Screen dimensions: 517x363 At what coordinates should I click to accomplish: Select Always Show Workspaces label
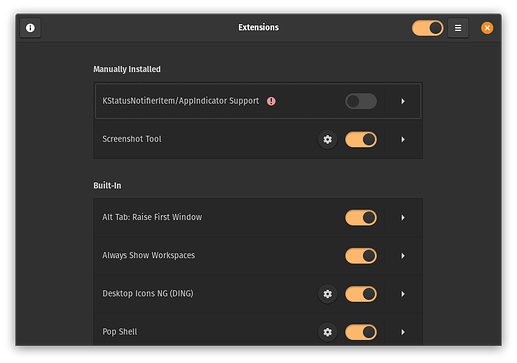(148, 256)
